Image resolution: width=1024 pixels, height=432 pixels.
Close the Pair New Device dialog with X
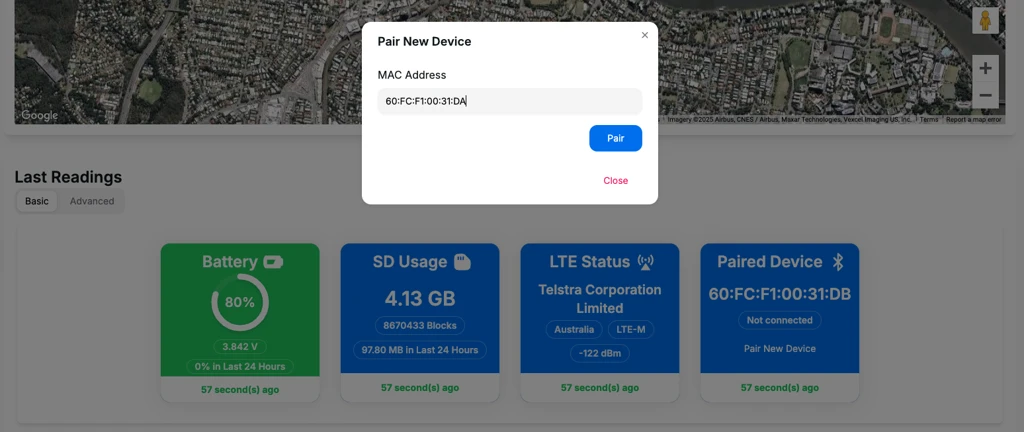coord(645,35)
